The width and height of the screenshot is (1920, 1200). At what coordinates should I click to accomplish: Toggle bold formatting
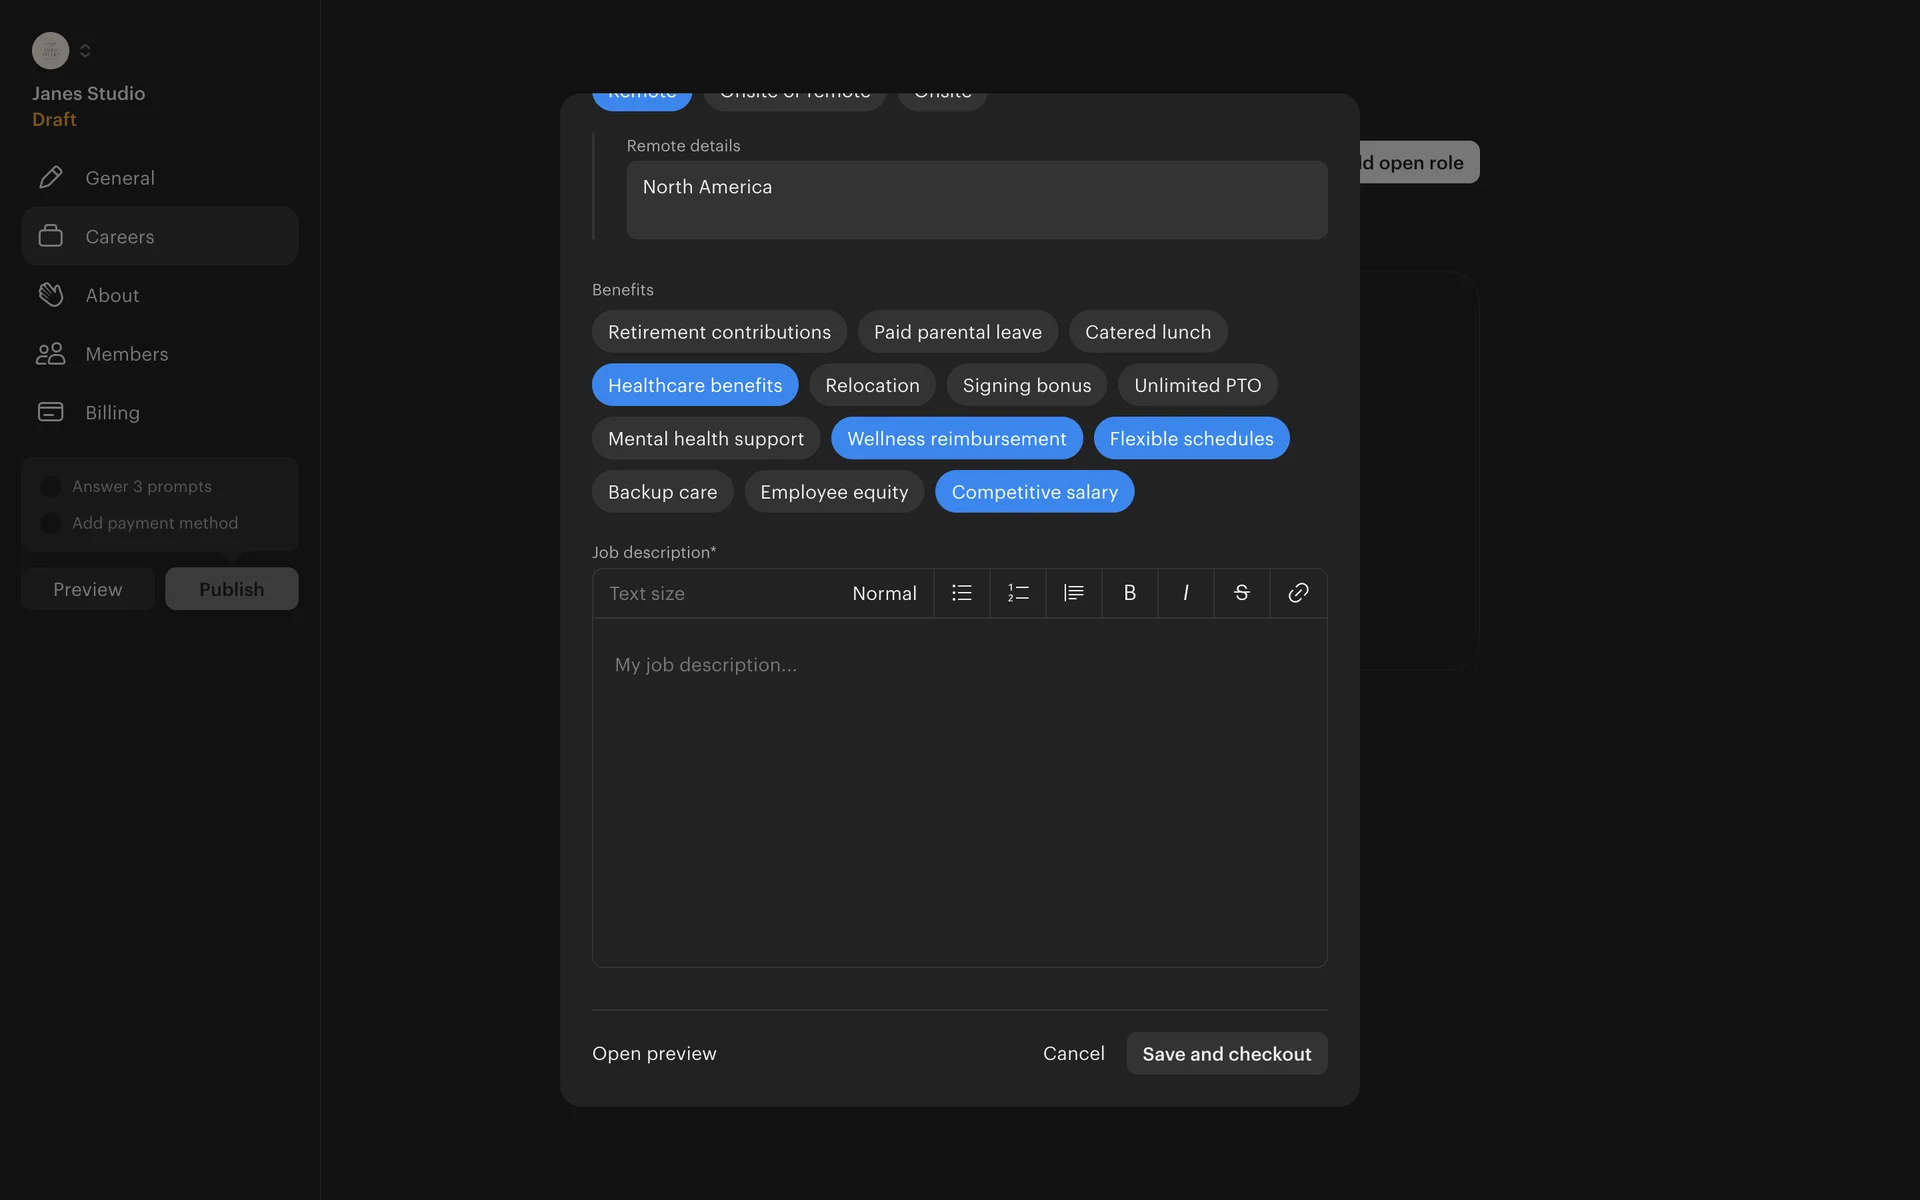[1129, 593]
